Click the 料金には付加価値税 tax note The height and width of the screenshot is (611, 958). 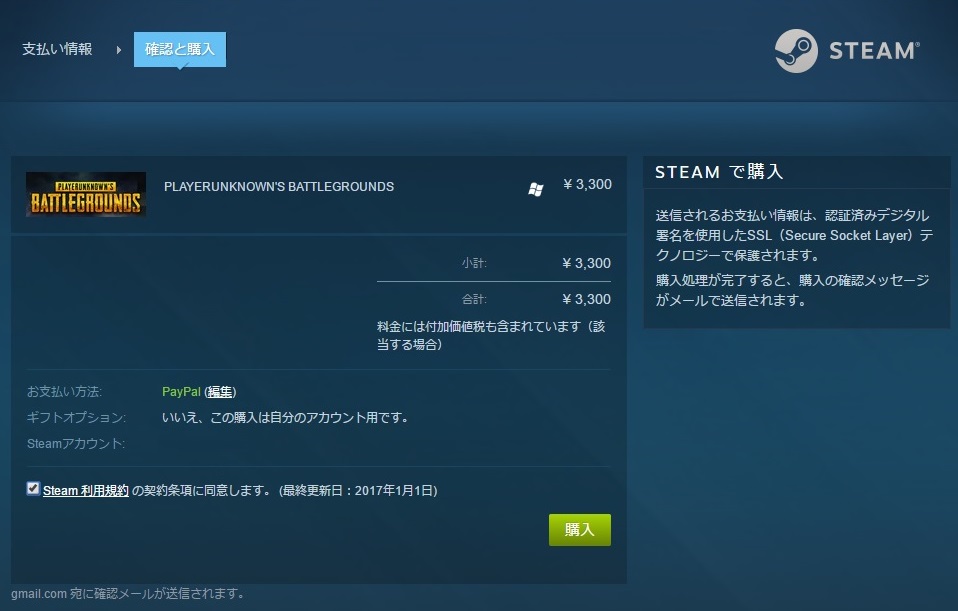pos(491,335)
